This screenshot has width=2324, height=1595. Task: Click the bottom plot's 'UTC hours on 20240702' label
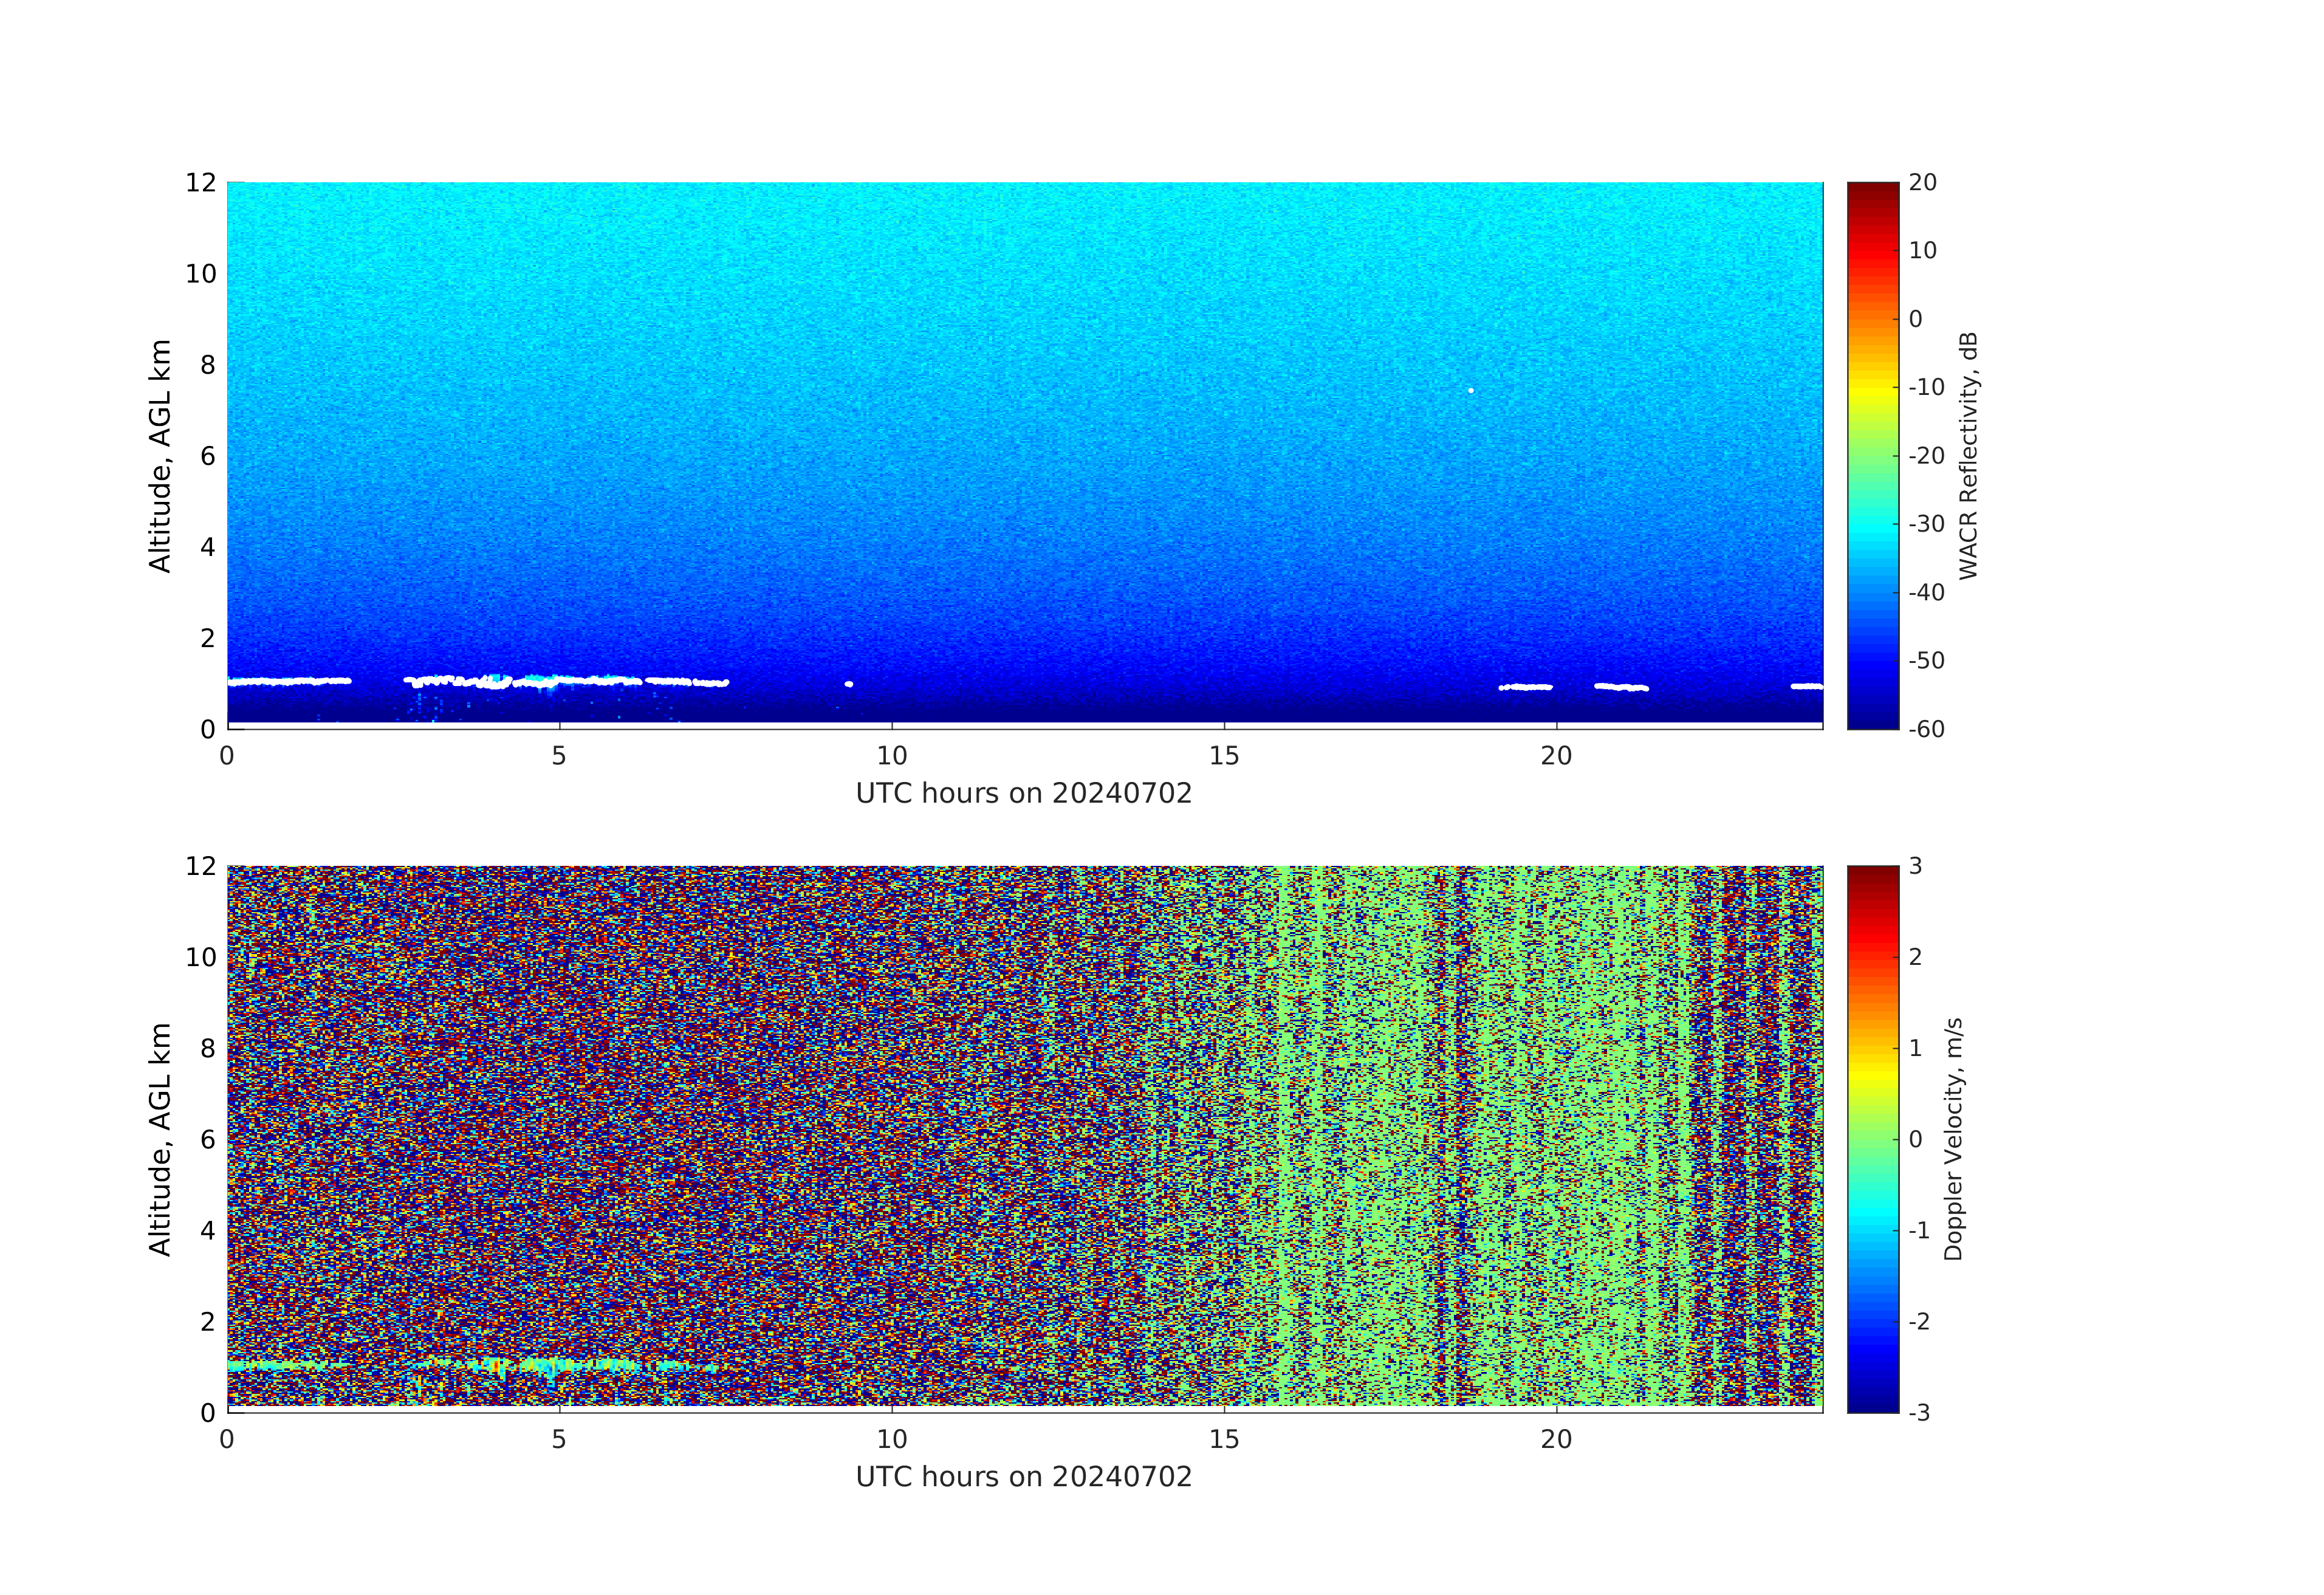click(x=1023, y=1477)
